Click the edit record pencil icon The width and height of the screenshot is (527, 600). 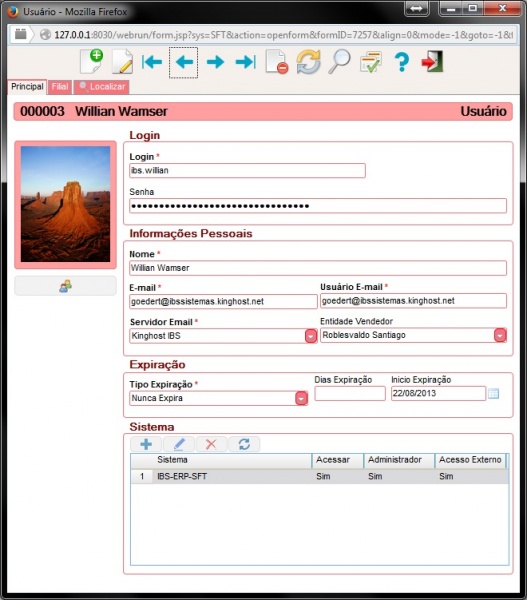click(122, 61)
